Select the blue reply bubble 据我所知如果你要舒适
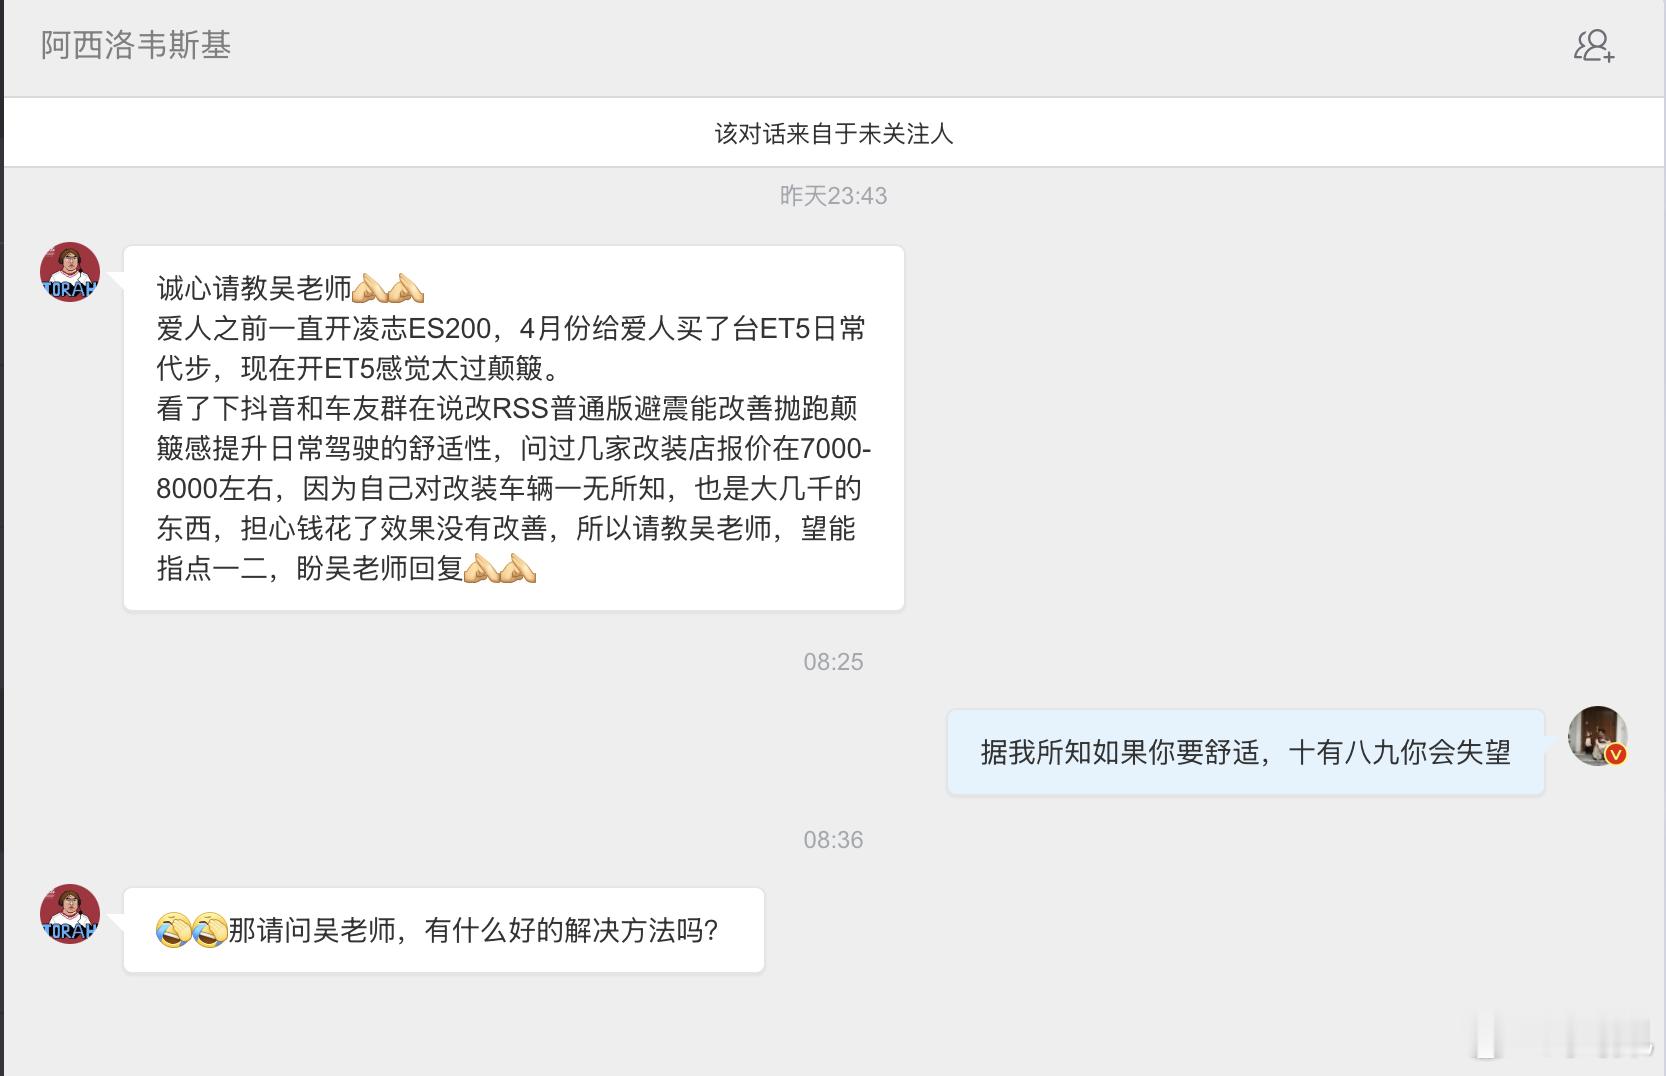The height and width of the screenshot is (1076, 1666). pyautogui.click(x=1246, y=752)
